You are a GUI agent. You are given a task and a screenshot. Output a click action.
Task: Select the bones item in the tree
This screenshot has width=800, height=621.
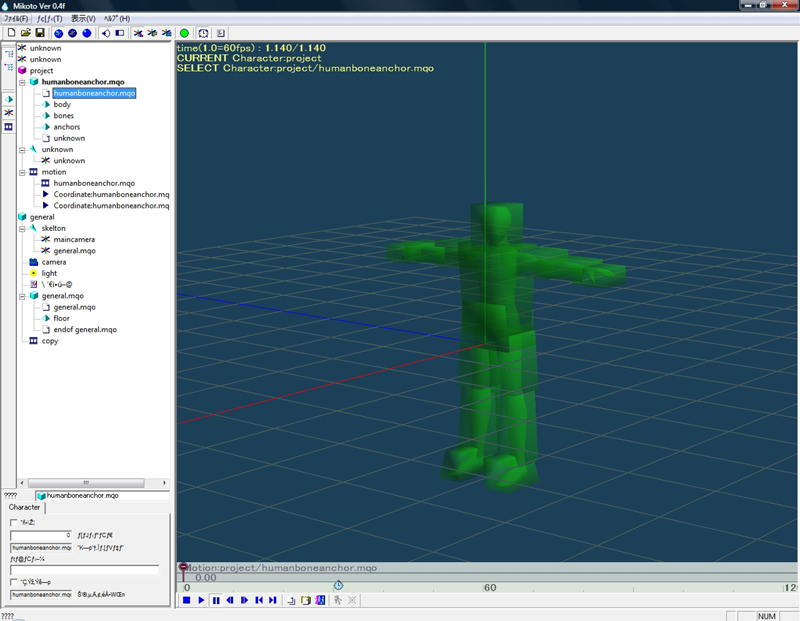tap(63, 116)
